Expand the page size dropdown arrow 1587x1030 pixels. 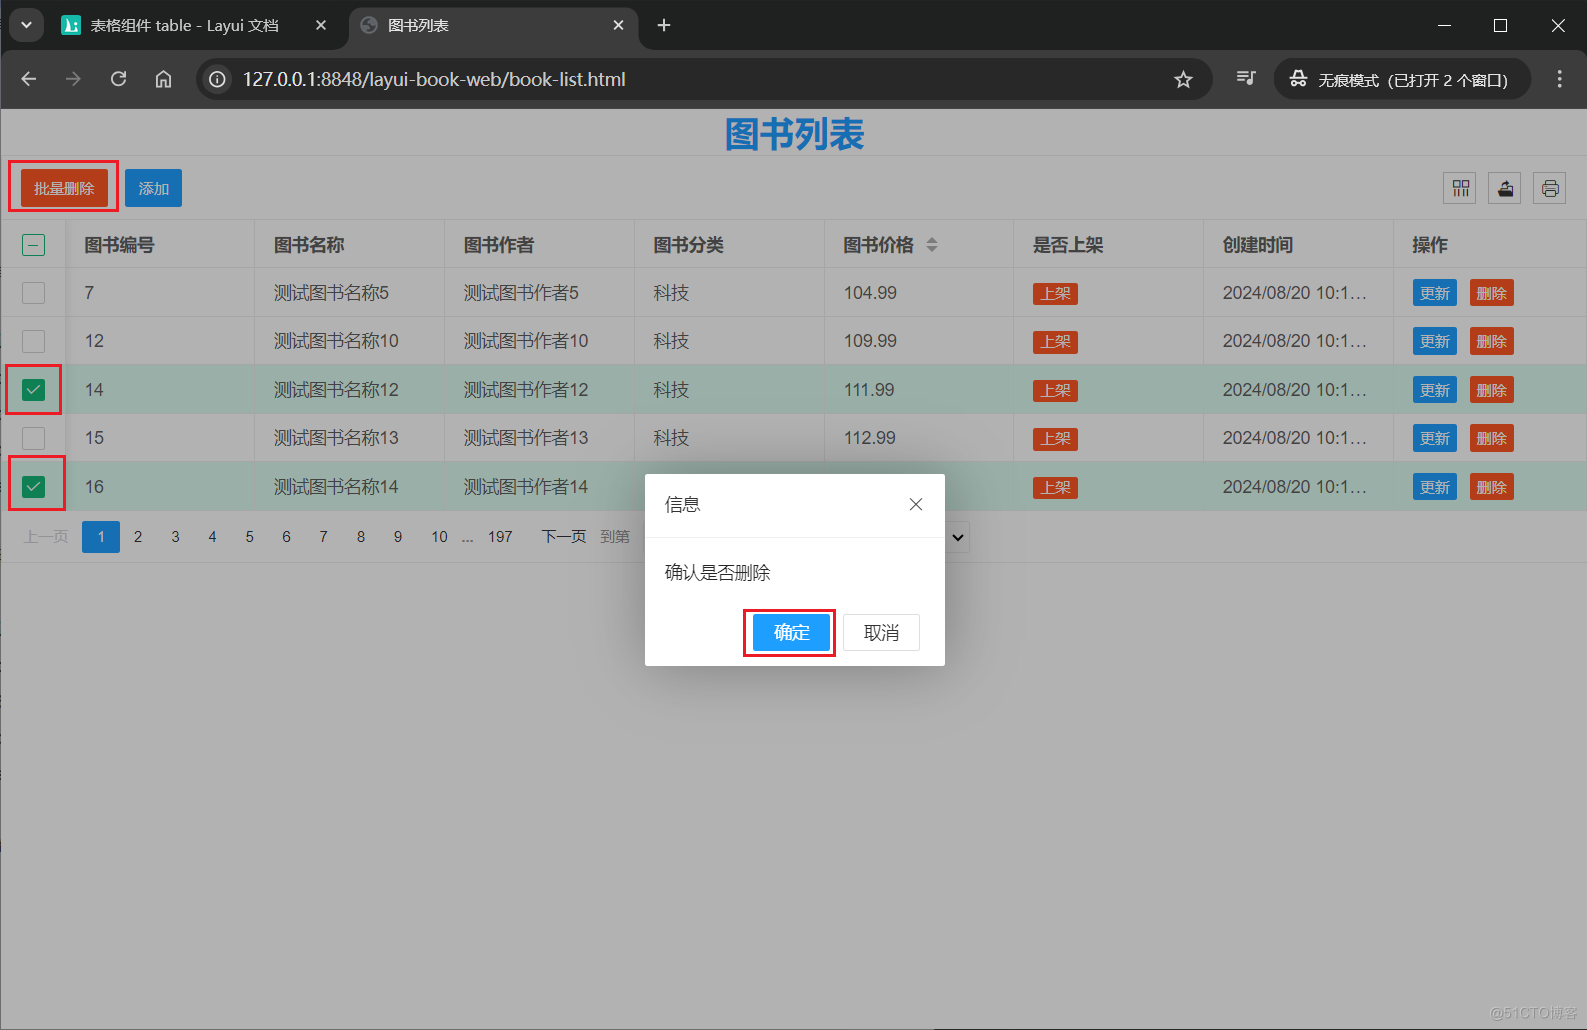[957, 537]
